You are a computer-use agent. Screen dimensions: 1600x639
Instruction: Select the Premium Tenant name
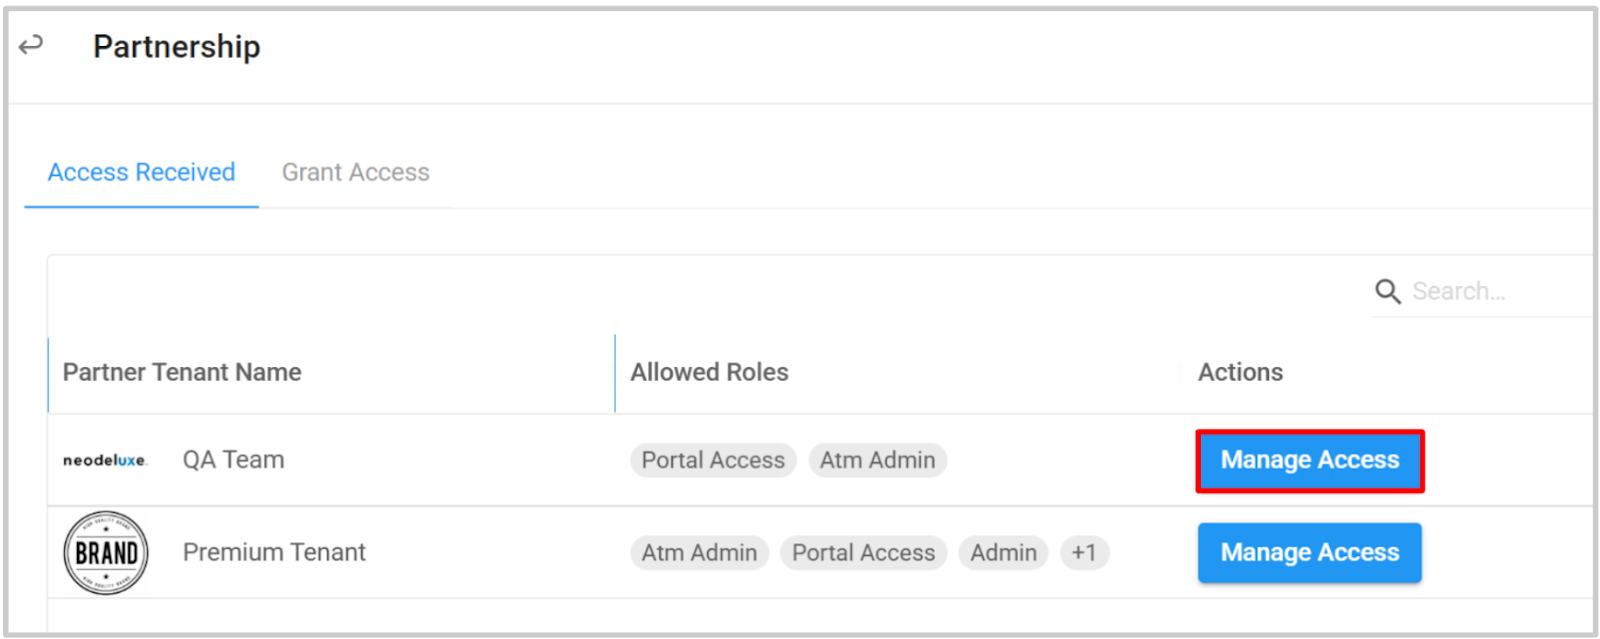point(274,552)
